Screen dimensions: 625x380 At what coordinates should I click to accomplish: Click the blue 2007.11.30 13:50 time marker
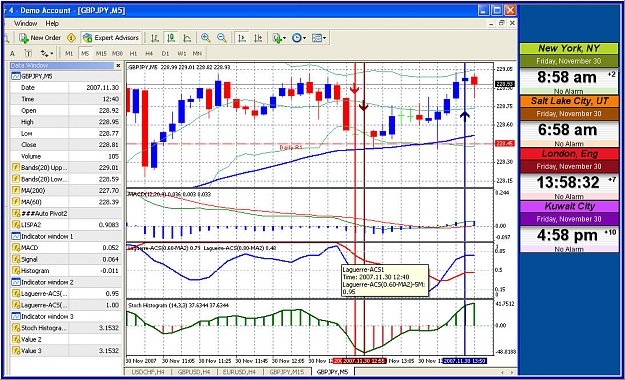(465, 361)
